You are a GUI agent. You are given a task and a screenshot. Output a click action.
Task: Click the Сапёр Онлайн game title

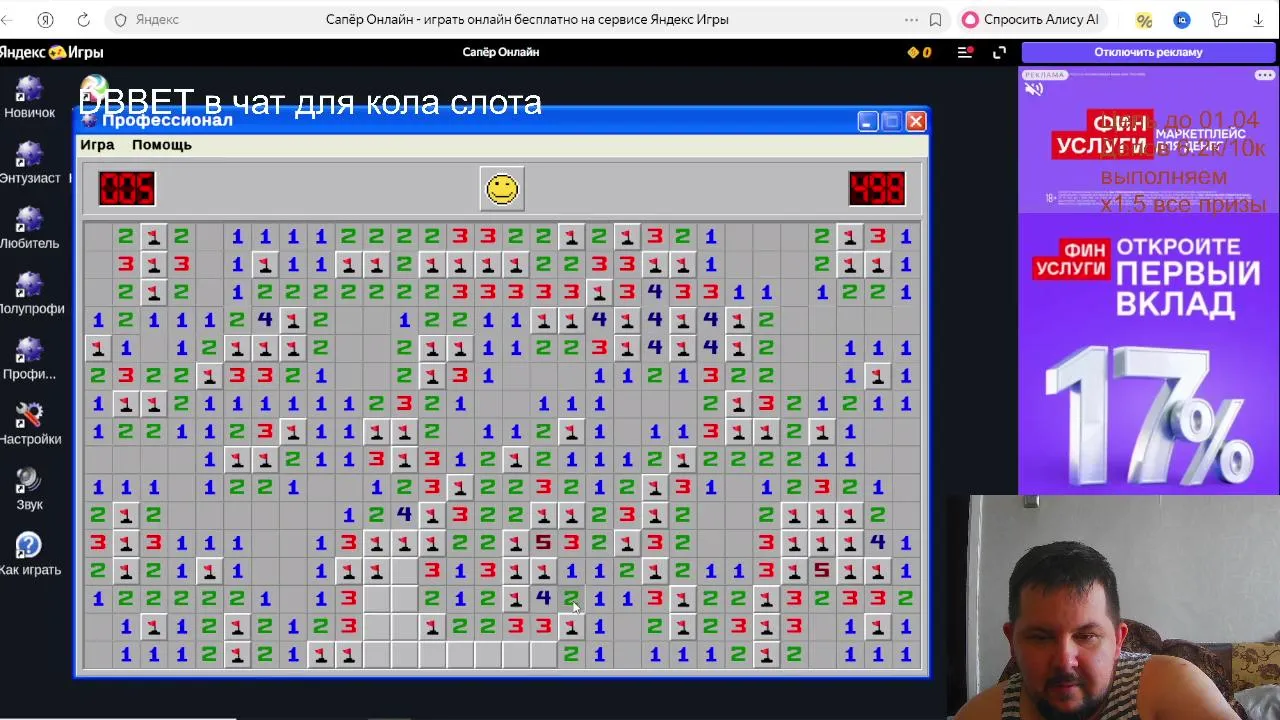501,52
